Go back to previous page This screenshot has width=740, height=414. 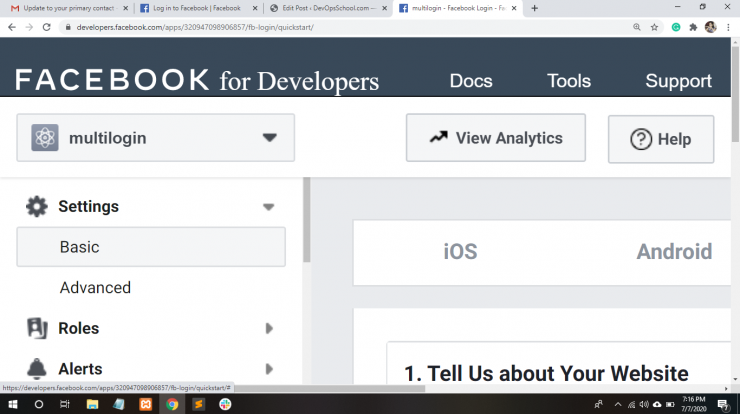12,27
